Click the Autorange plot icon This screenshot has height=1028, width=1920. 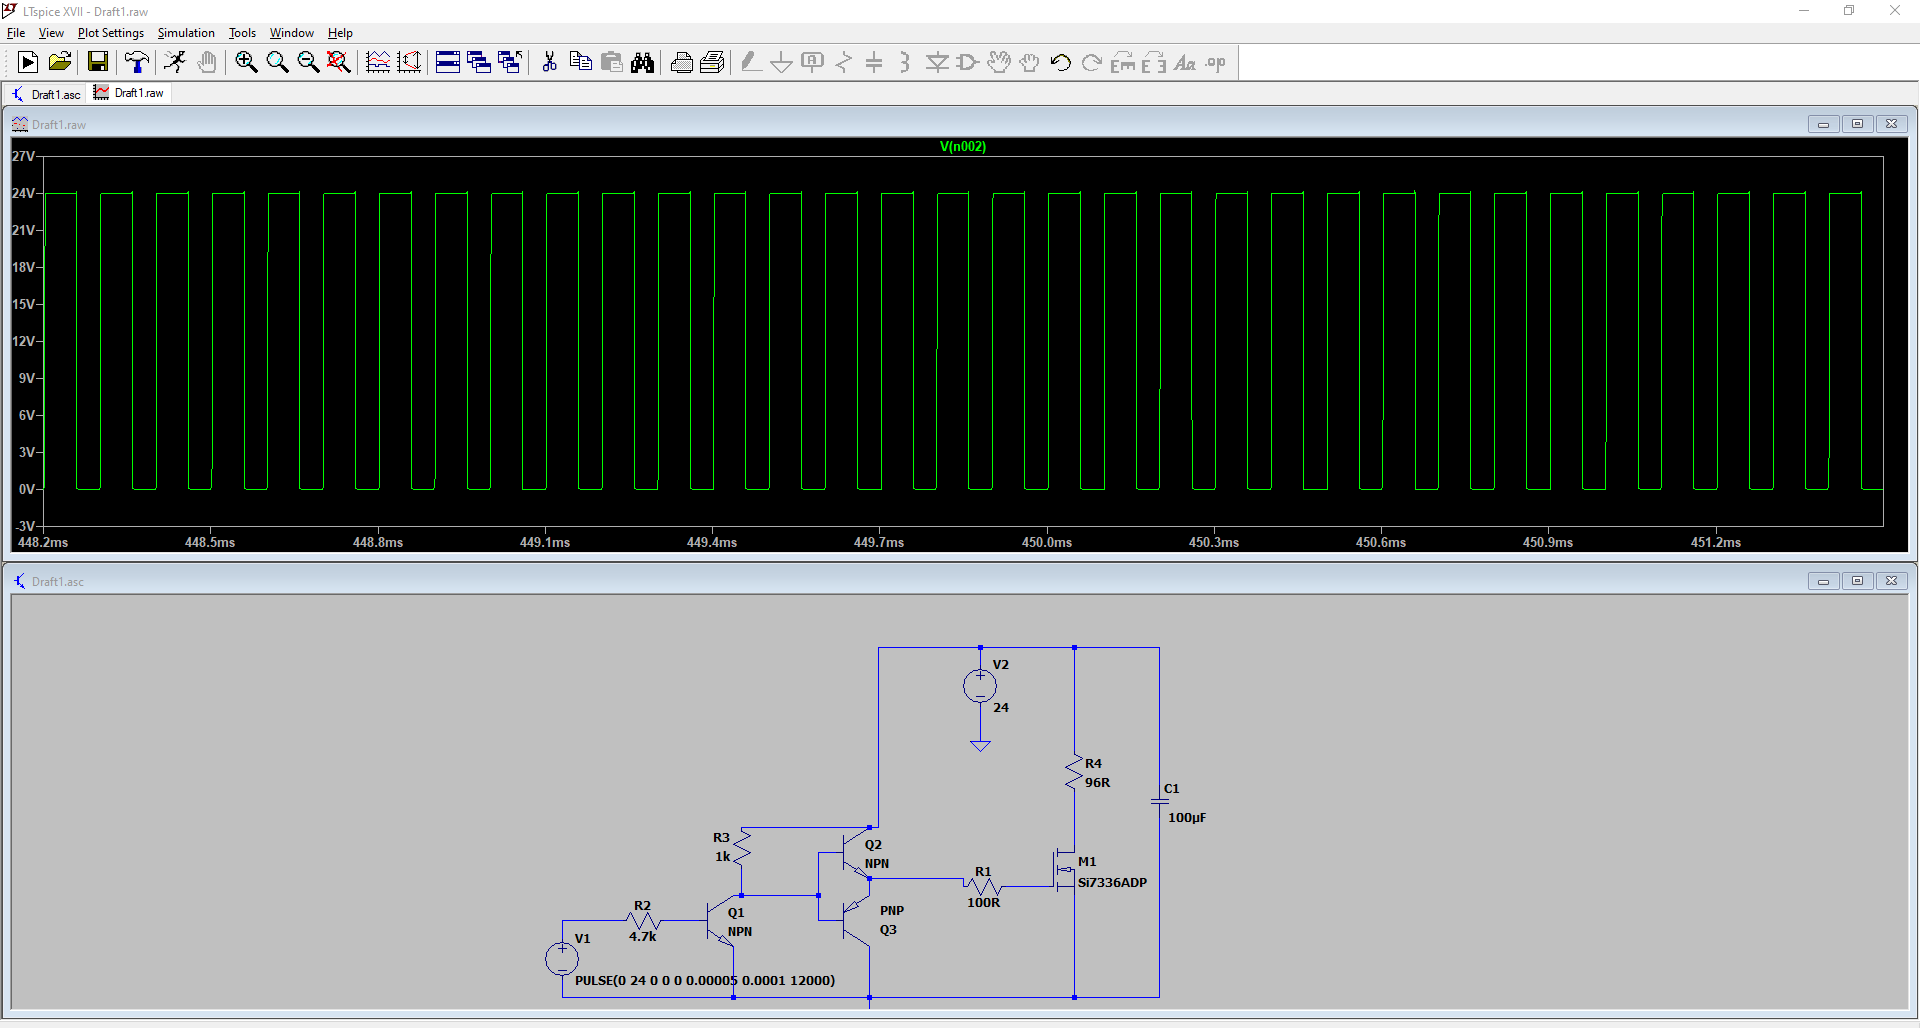click(x=409, y=63)
